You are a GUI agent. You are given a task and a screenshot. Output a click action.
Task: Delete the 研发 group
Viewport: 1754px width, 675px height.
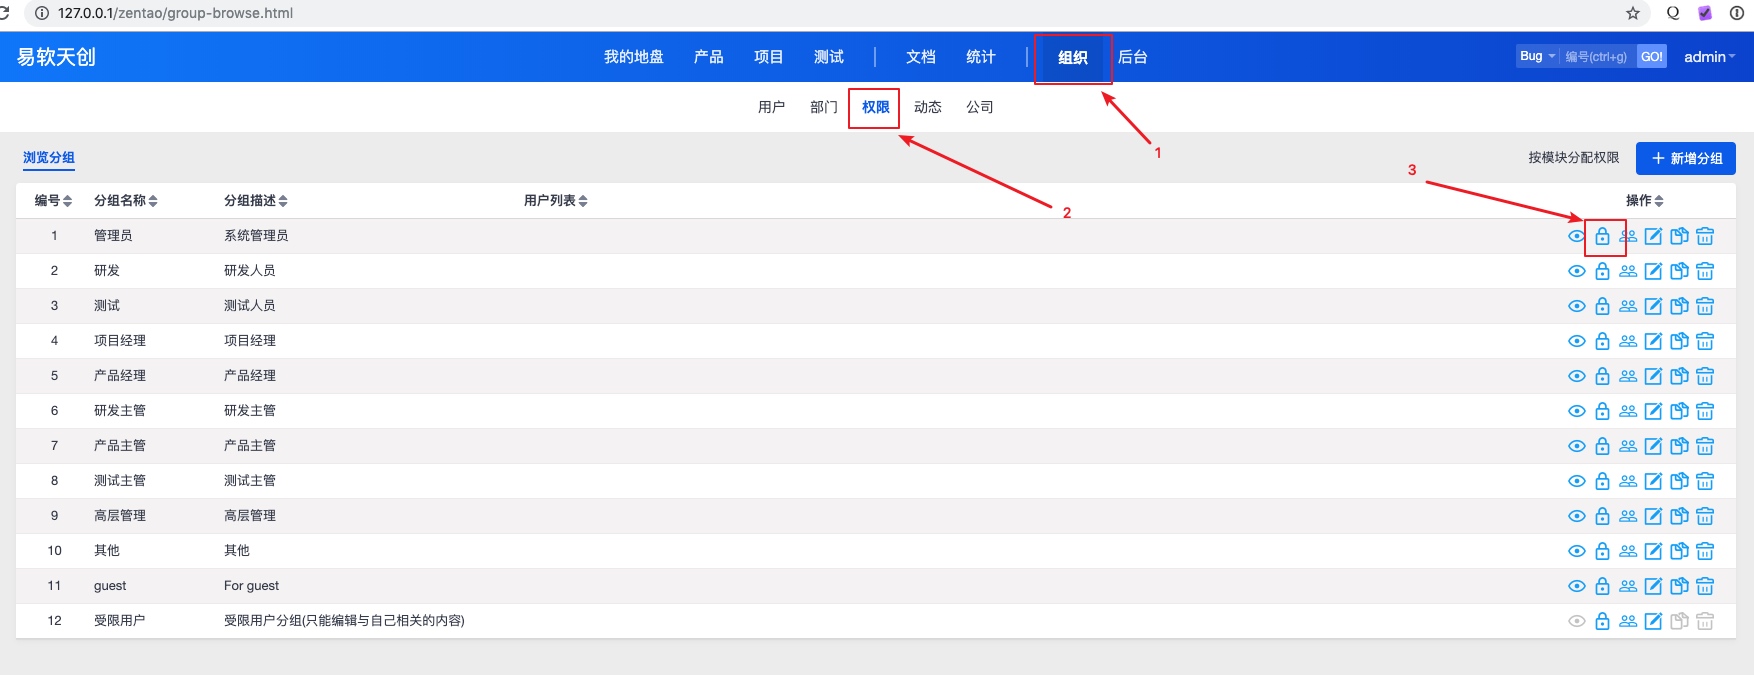pyautogui.click(x=1705, y=271)
